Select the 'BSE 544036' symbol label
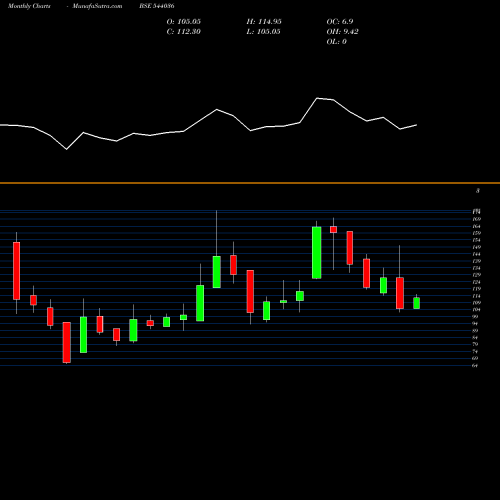The image size is (500, 500). [x=157, y=6]
